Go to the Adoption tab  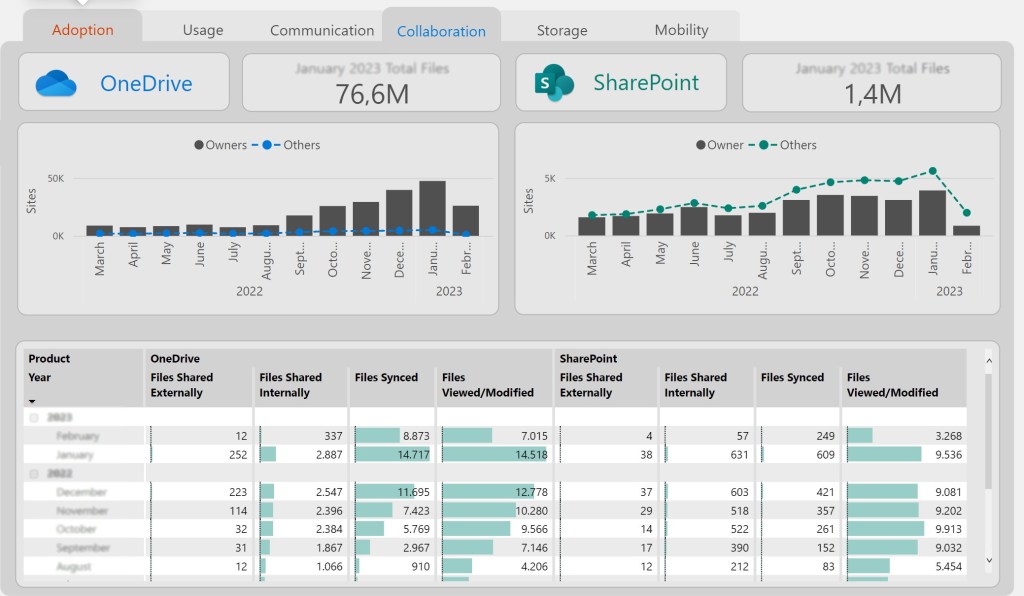[83, 30]
